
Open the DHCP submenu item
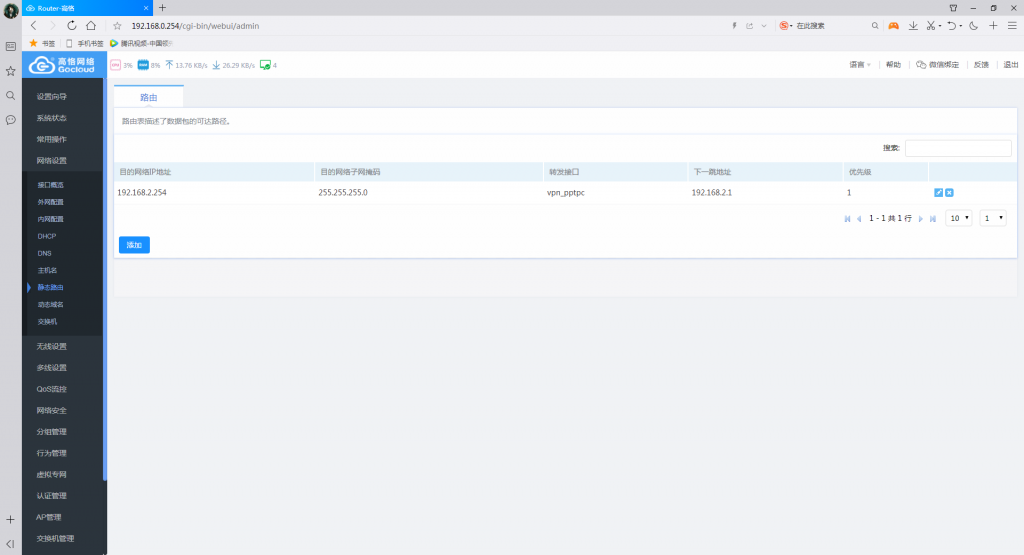47,236
